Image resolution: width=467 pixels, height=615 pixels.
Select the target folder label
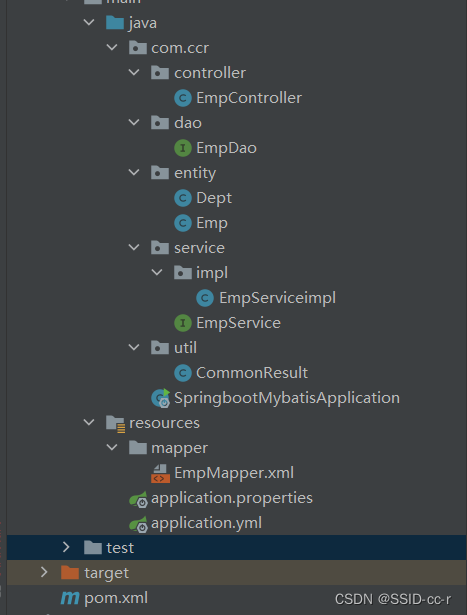[106, 573]
